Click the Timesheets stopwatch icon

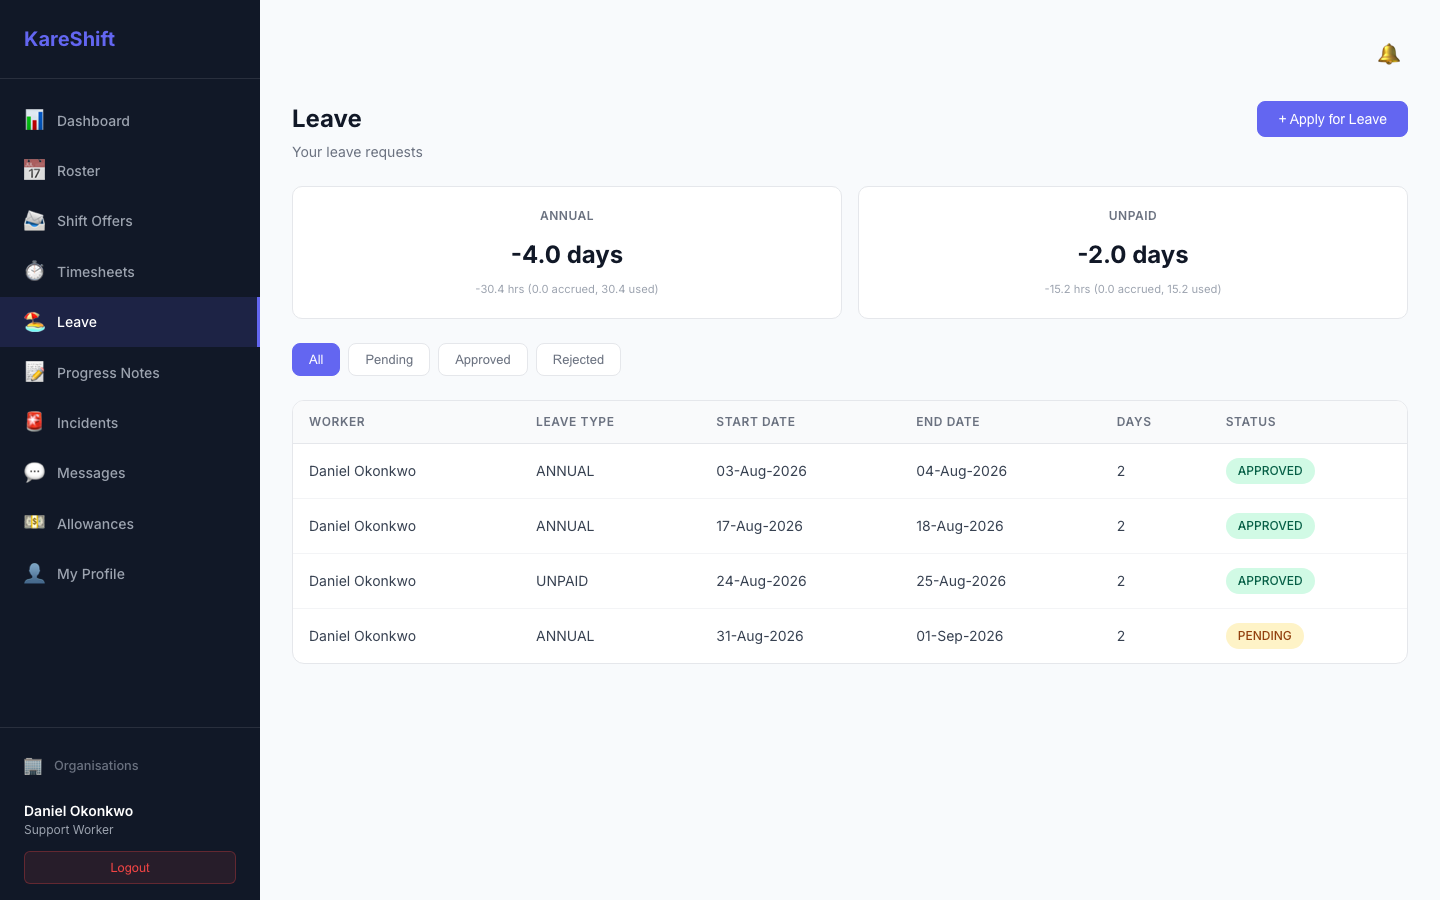(x=34, y=271)
